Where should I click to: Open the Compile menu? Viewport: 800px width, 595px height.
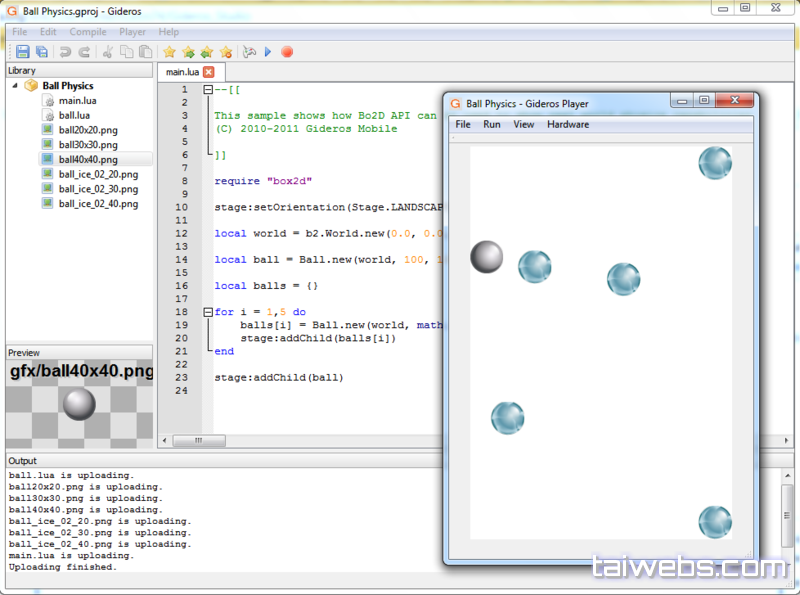pyautogui.click(x=88, y=32)
